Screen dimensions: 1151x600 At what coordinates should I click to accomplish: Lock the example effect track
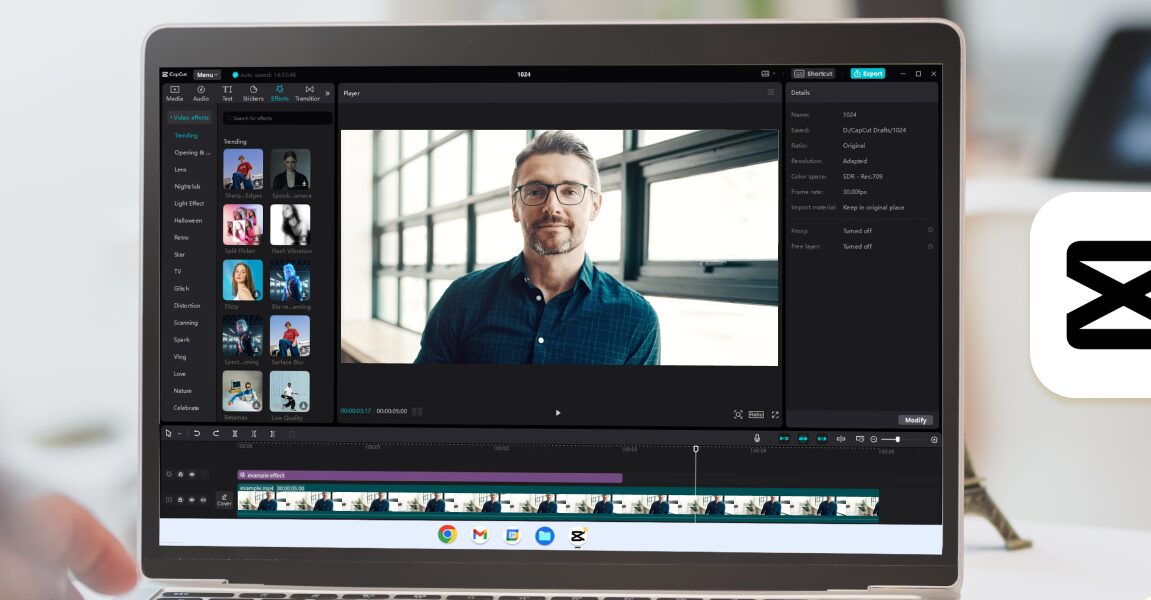181,474
